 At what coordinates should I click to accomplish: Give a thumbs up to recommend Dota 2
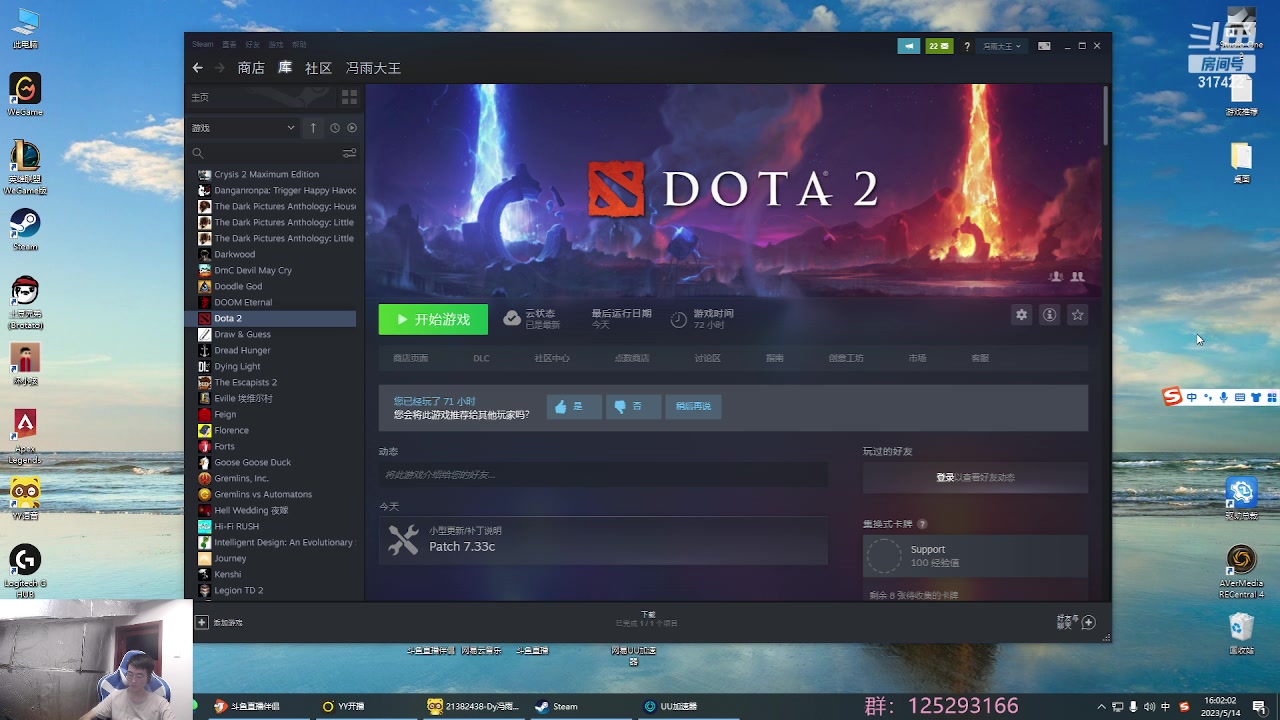pos(573,406)
